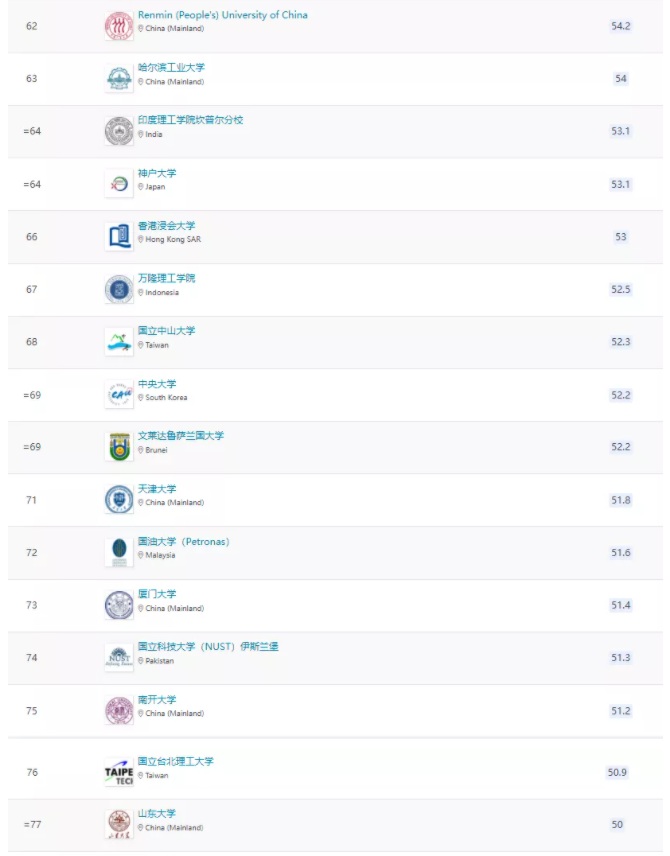
Task: Open the 南开大学 university link
Action: tap(157, 700)
